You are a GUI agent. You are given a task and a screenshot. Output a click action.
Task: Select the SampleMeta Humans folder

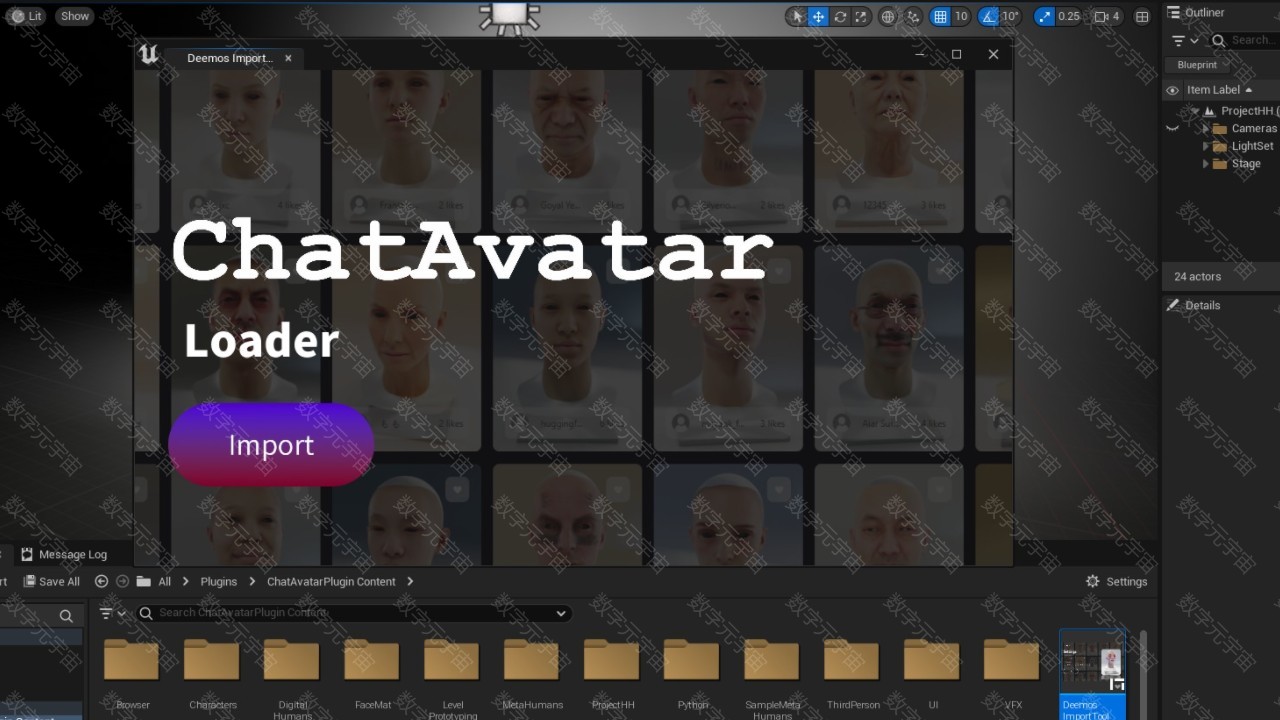[772, 678]
